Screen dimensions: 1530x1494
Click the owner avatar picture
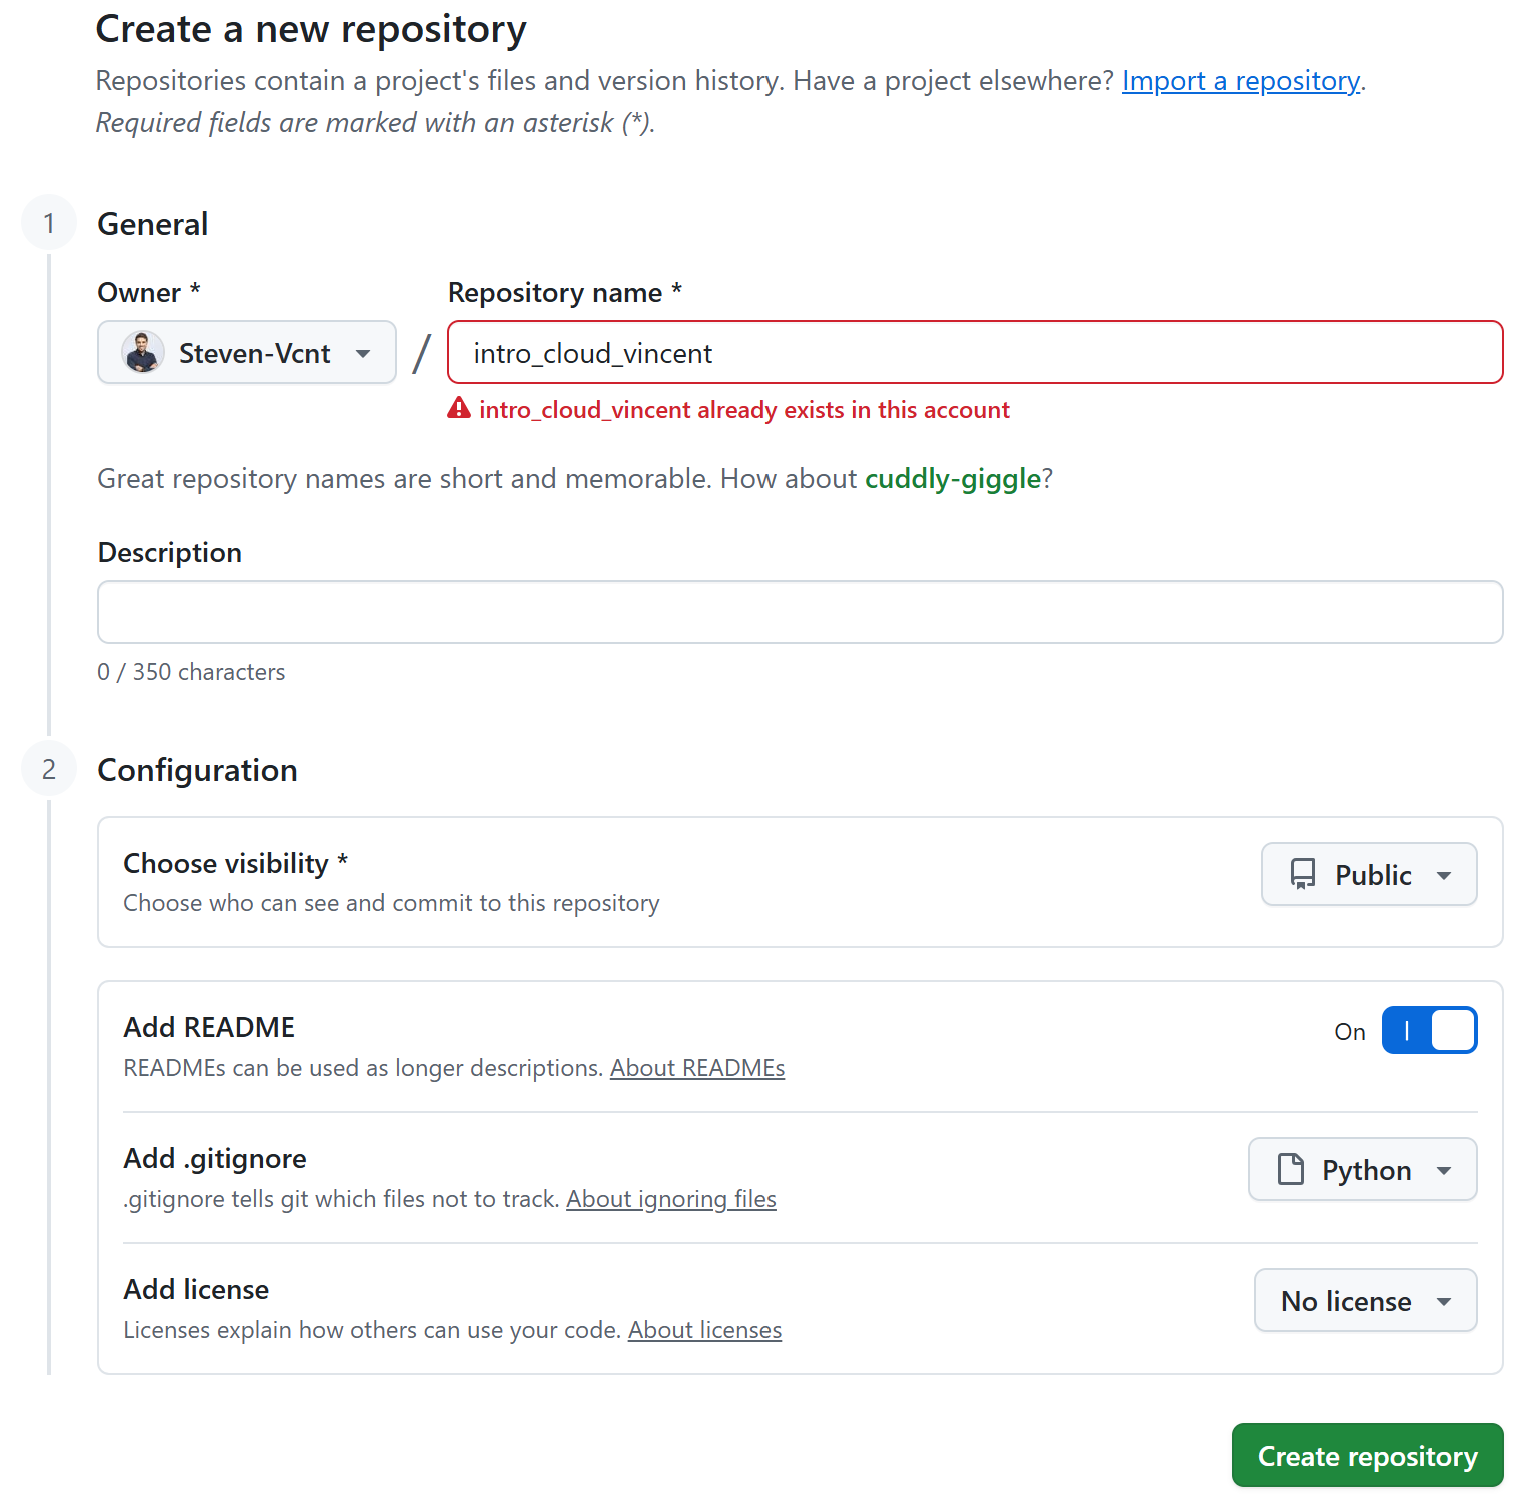point(143,352)
